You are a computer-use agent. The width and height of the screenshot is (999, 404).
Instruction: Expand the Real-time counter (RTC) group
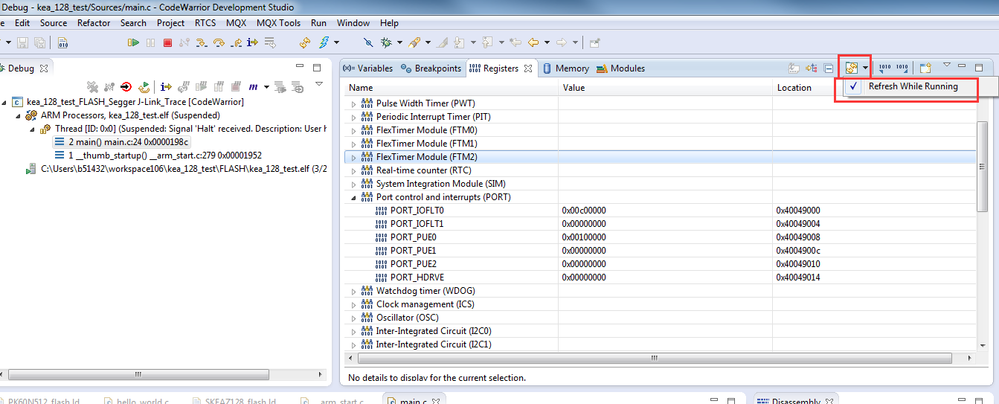click(x=354, y=170)
